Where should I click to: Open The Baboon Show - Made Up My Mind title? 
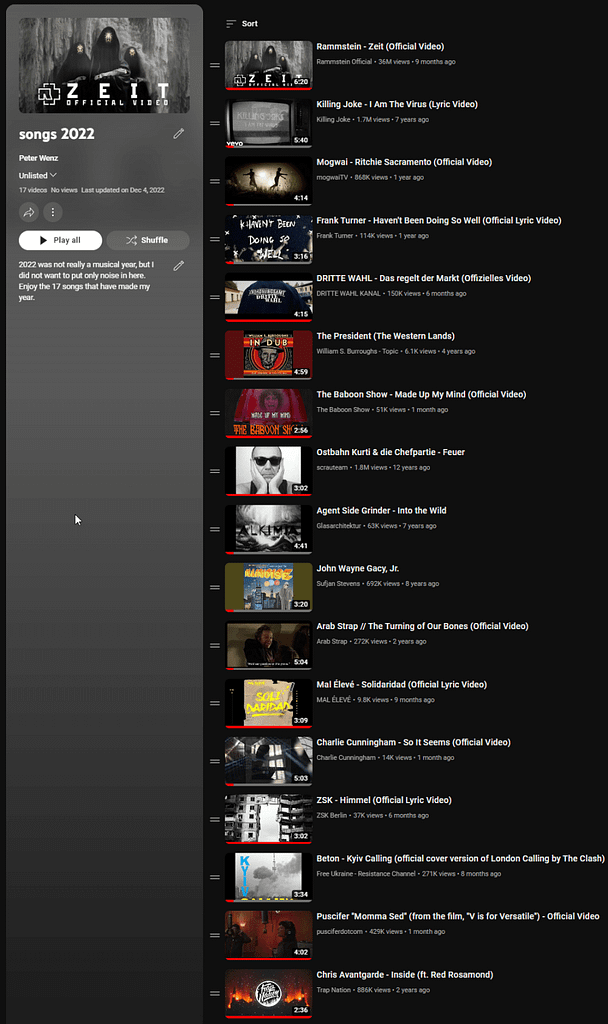click(x=421, y=394)
